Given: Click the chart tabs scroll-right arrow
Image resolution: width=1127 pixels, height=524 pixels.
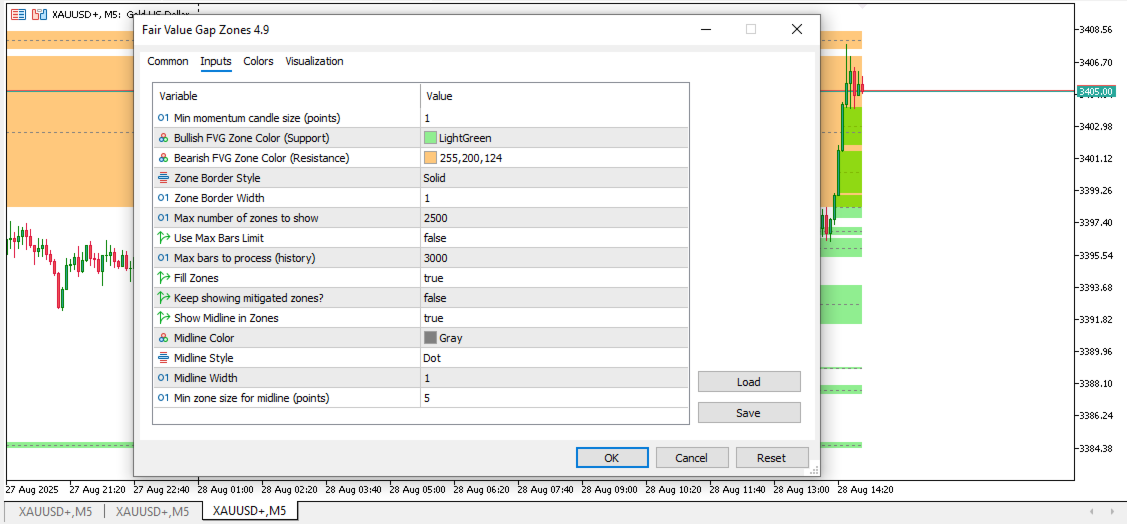Looking at the screenshot, I should (x=1112, y=512).
